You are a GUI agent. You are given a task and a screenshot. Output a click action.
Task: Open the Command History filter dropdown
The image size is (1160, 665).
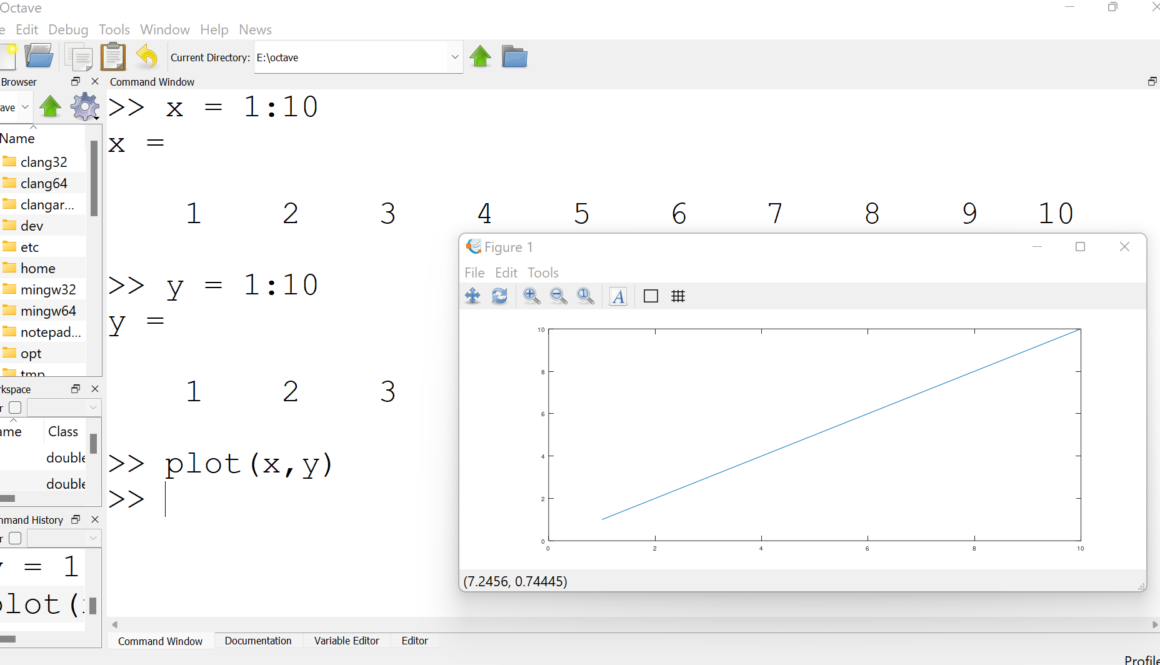[92, 539]
